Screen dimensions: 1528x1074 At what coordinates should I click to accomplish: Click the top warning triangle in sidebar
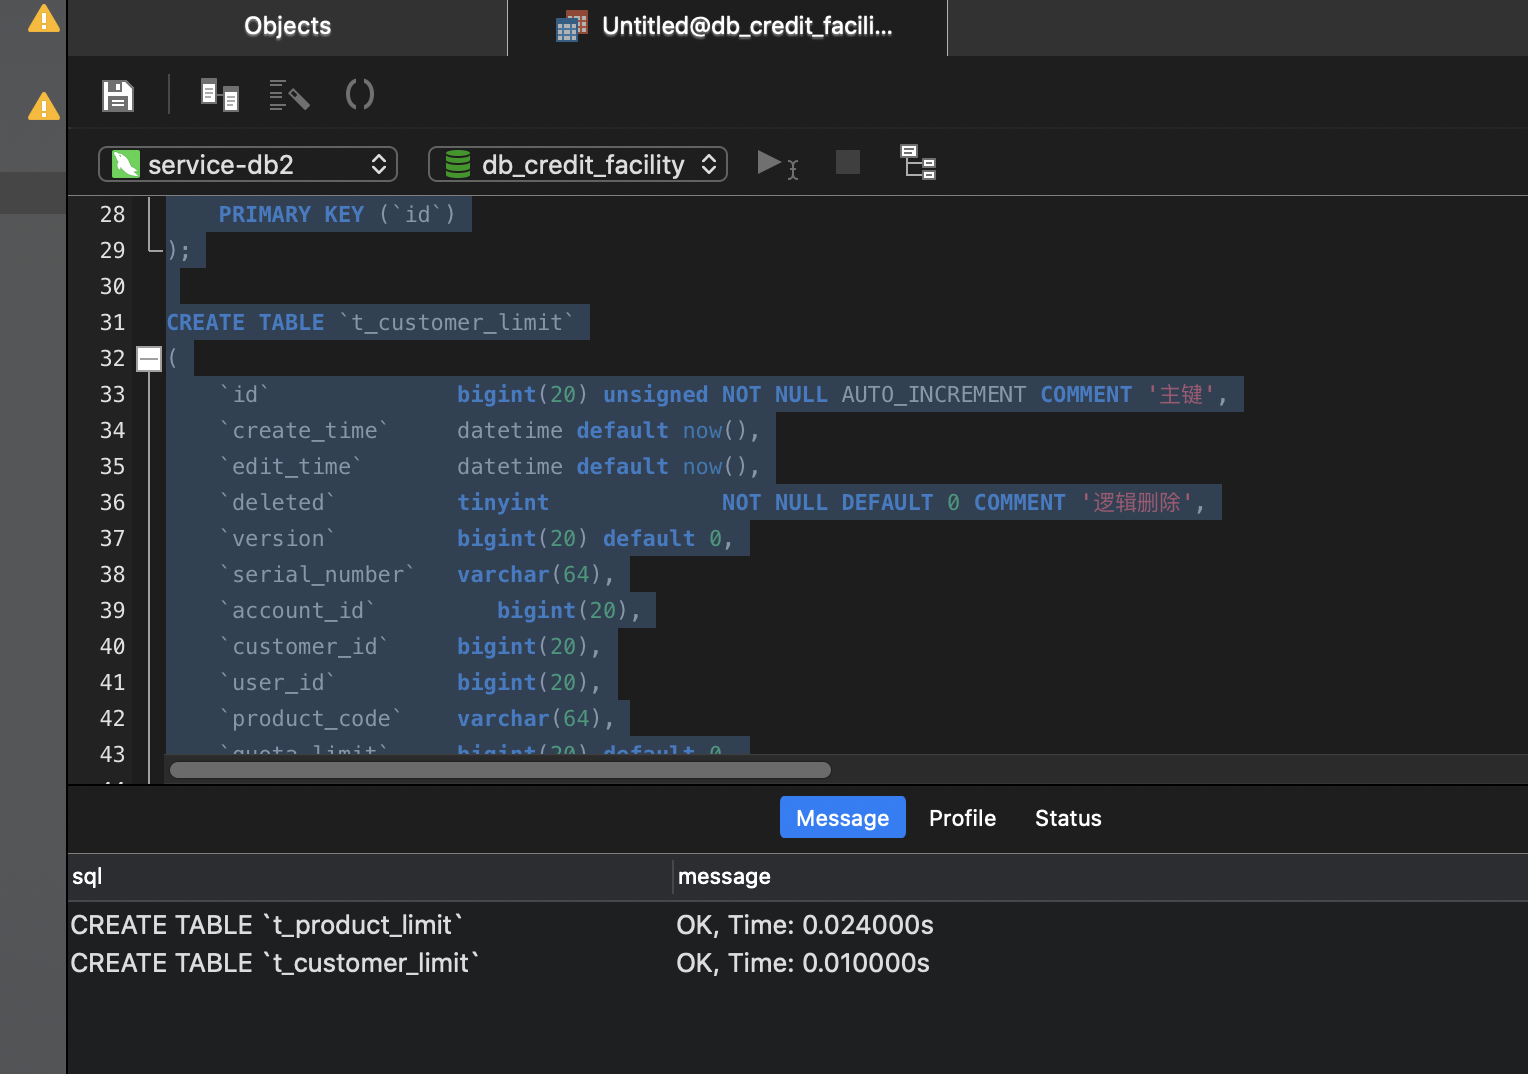click(44, 18)
